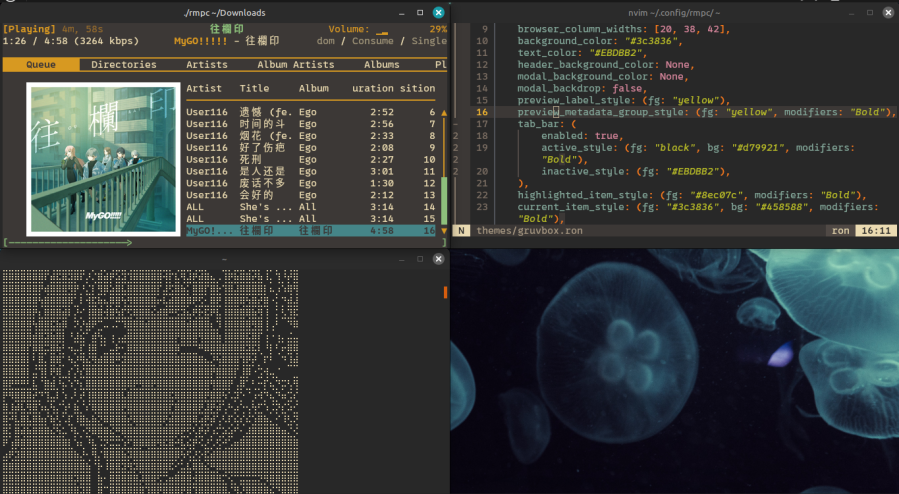Click the enabled: true line
This screenshot has height=494, width=899.
point(582,136)
